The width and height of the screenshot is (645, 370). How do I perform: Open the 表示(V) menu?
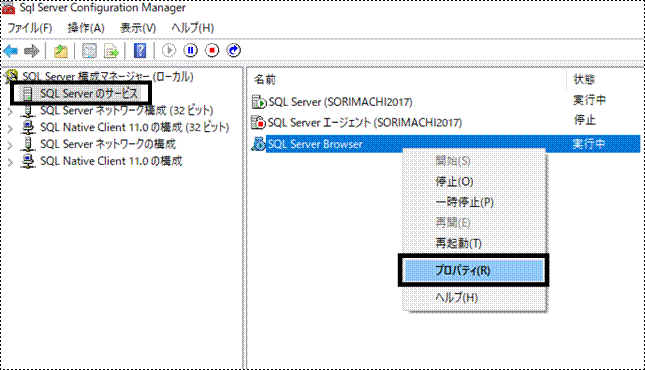pyautogui.click(x=138, y=28)
